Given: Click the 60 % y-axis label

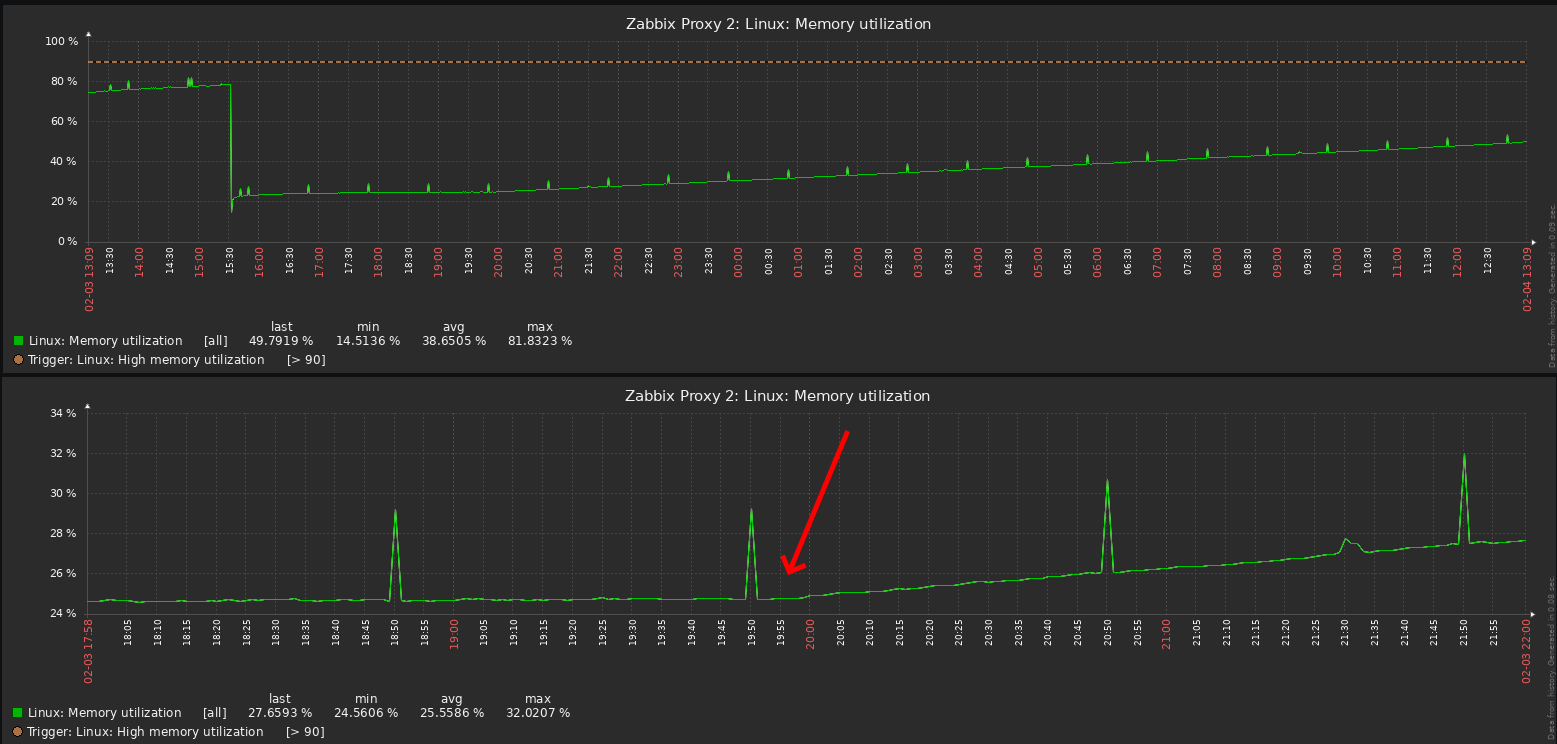Looking at the screenshot, I should click(64, 121).
